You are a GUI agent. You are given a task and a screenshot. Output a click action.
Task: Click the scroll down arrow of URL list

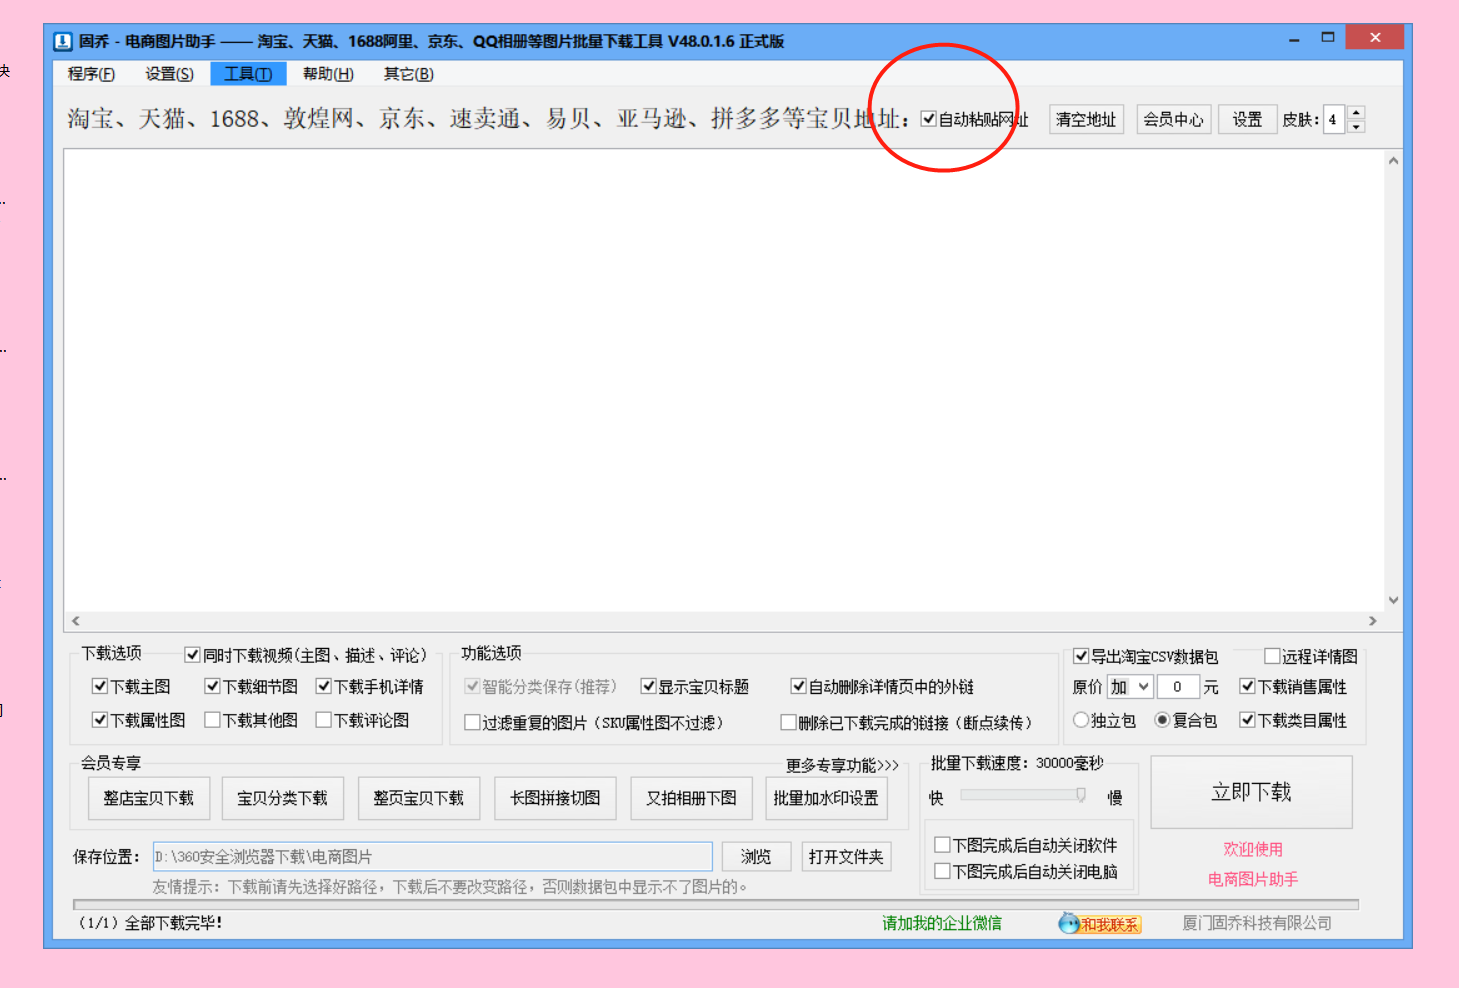click(x=1393, y=600)
